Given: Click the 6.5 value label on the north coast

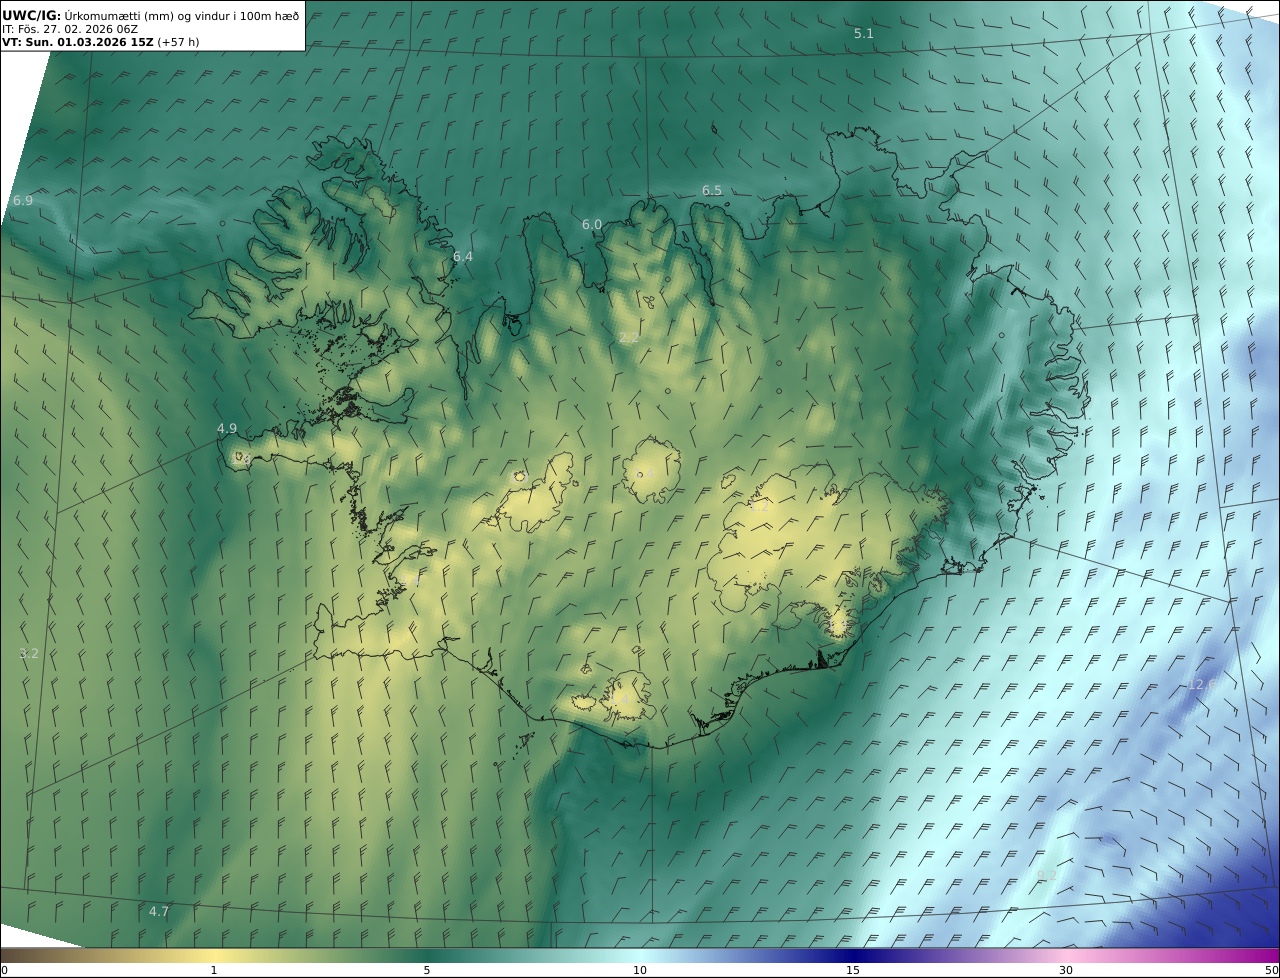Looking at the screenshot, I should point(711,190).
